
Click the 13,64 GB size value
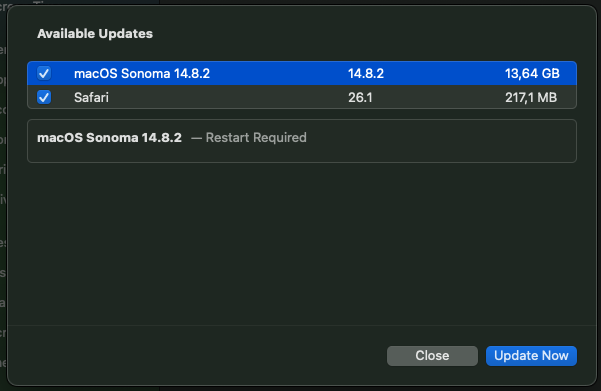[x=532, y=73]
